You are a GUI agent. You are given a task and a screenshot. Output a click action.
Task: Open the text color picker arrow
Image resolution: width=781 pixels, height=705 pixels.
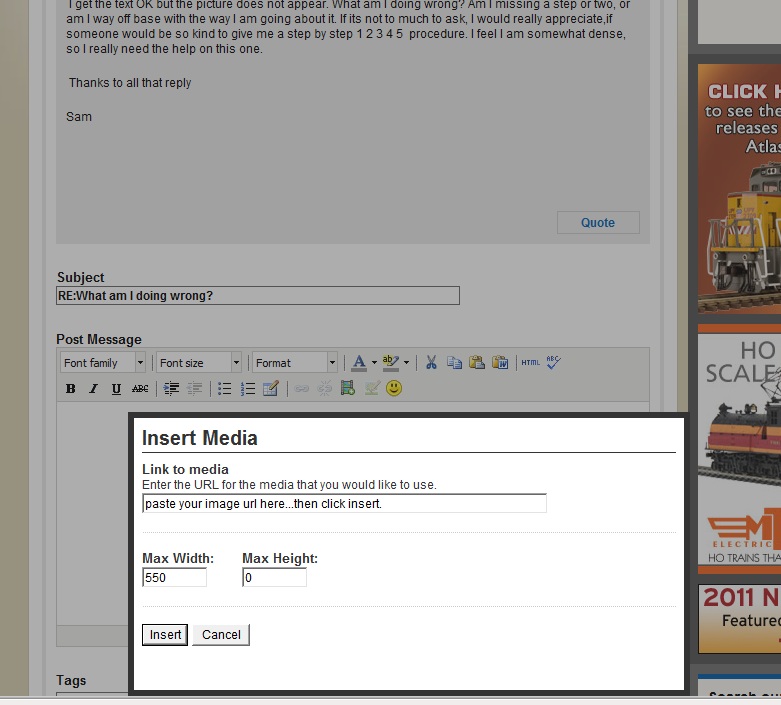374,363
